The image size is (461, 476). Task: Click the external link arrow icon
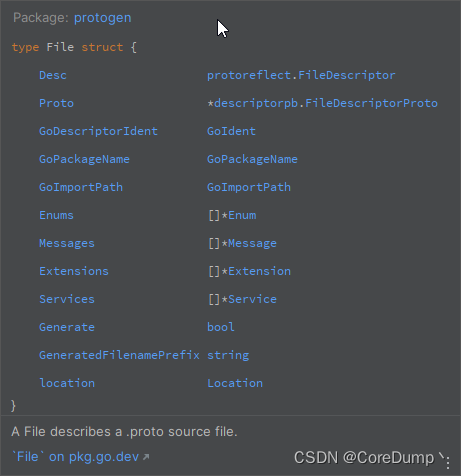(x=146, y=457)
